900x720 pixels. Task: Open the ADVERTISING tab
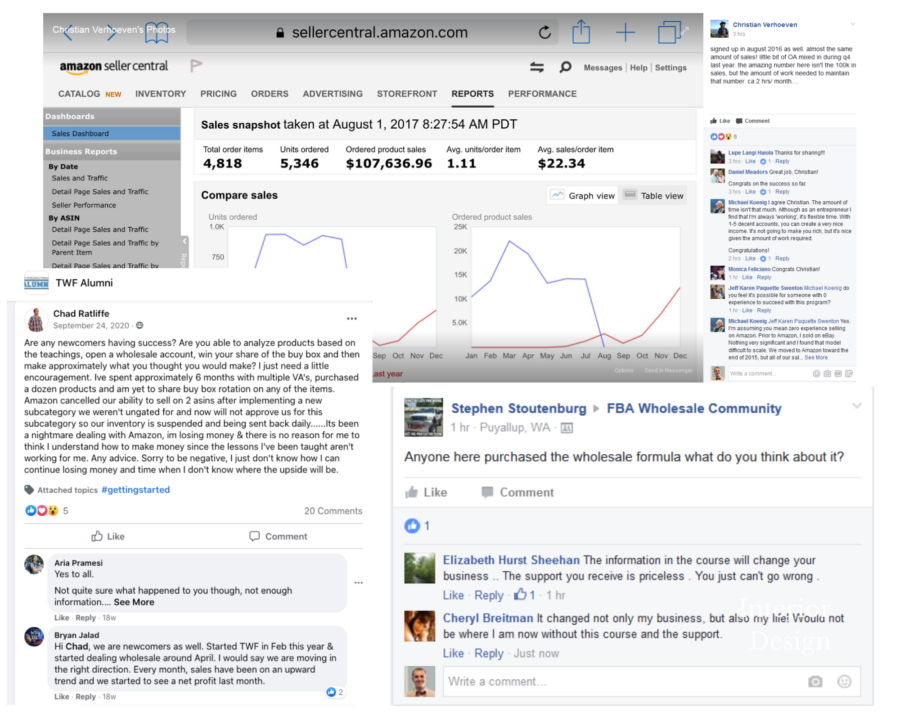(332, 94)
